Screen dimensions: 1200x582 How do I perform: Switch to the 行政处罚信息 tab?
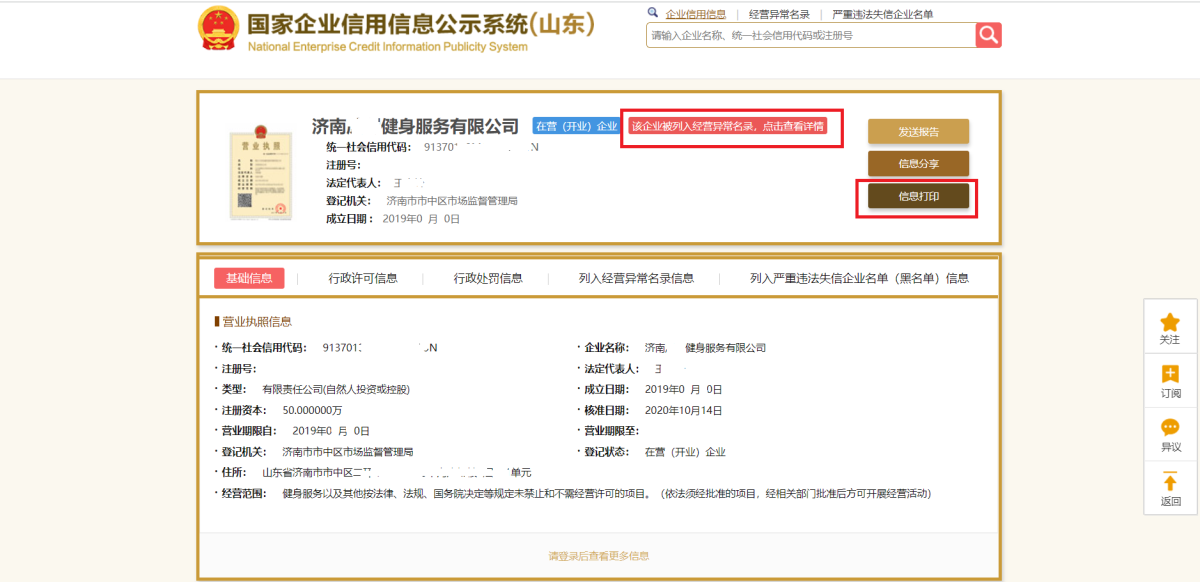tap(488, 278)
